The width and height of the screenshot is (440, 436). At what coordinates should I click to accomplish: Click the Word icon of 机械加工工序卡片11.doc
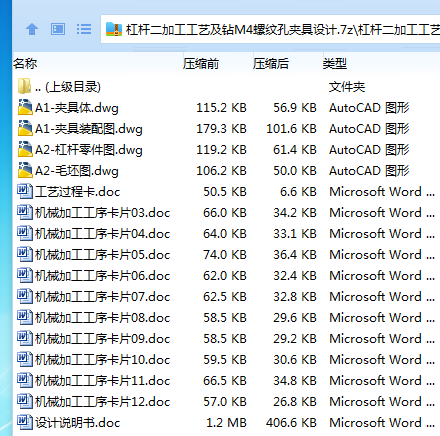tap(25, 380)
